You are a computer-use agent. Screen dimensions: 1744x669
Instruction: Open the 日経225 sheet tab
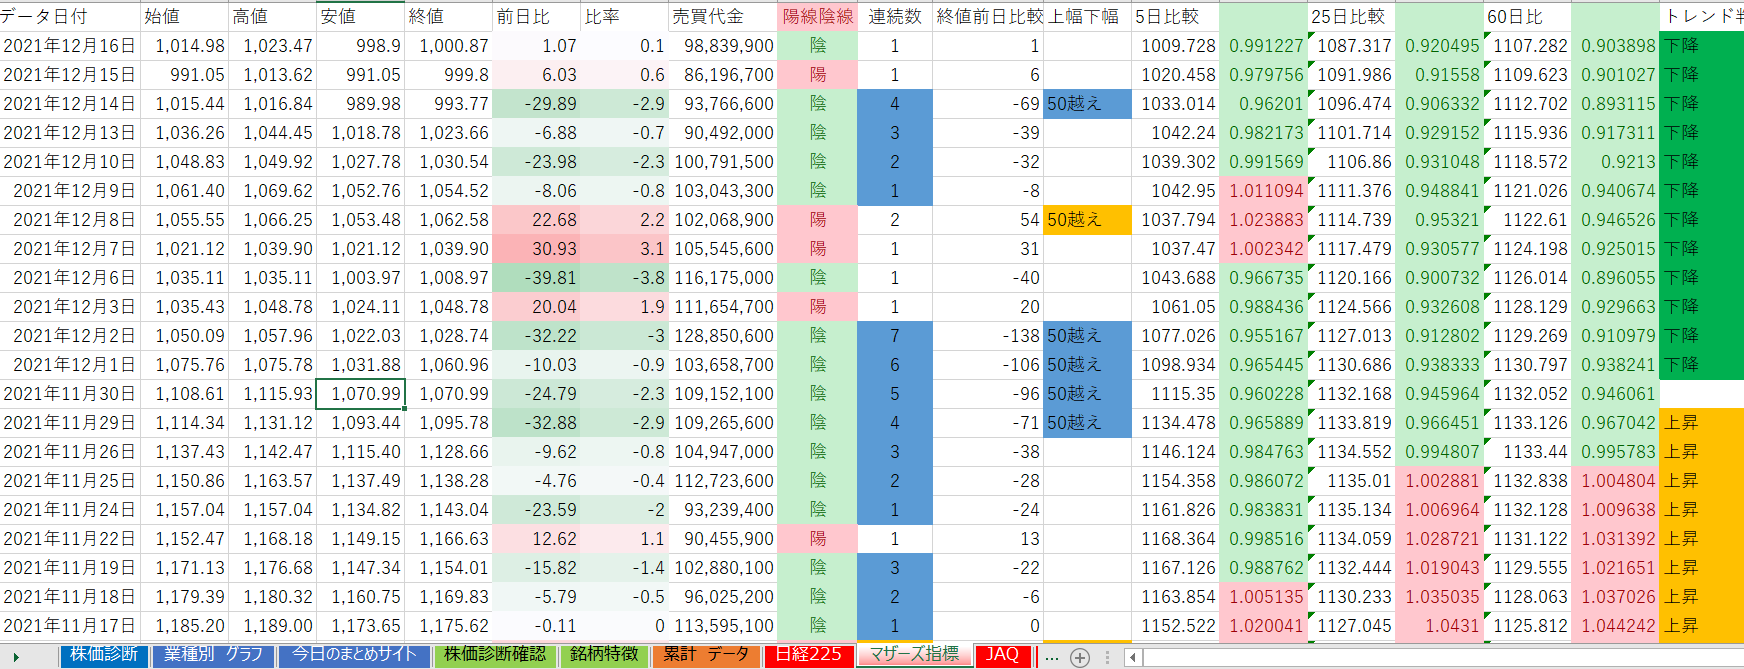(x=809, y=655)
